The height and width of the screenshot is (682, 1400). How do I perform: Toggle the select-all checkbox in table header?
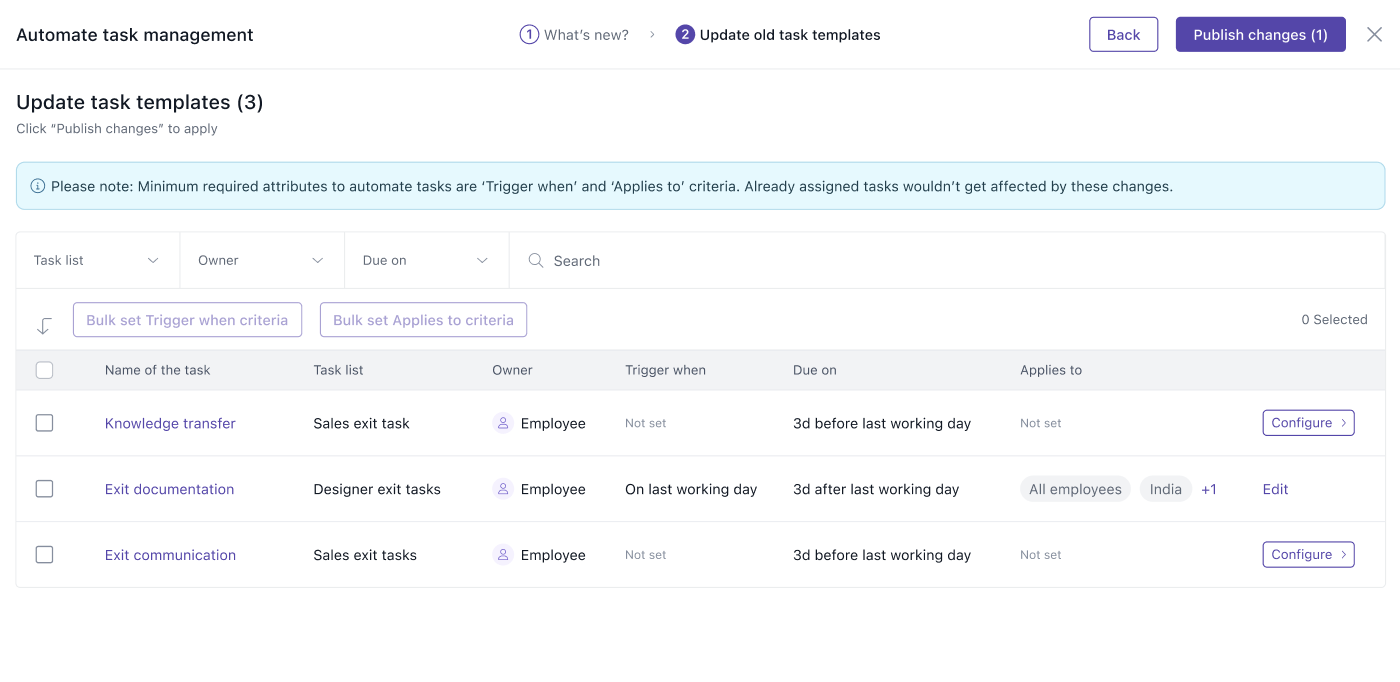tap(44, 370)
